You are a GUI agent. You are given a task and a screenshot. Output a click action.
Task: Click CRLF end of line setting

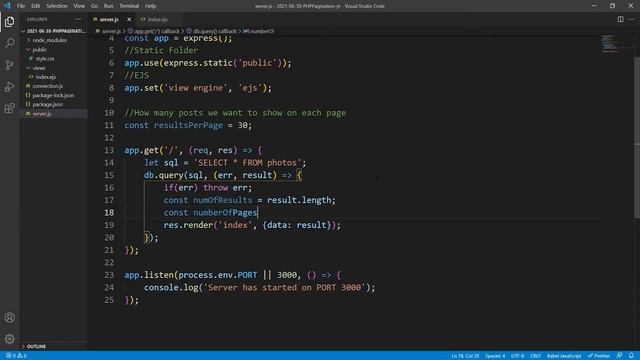pyautogui.click(x=535, y=356)
